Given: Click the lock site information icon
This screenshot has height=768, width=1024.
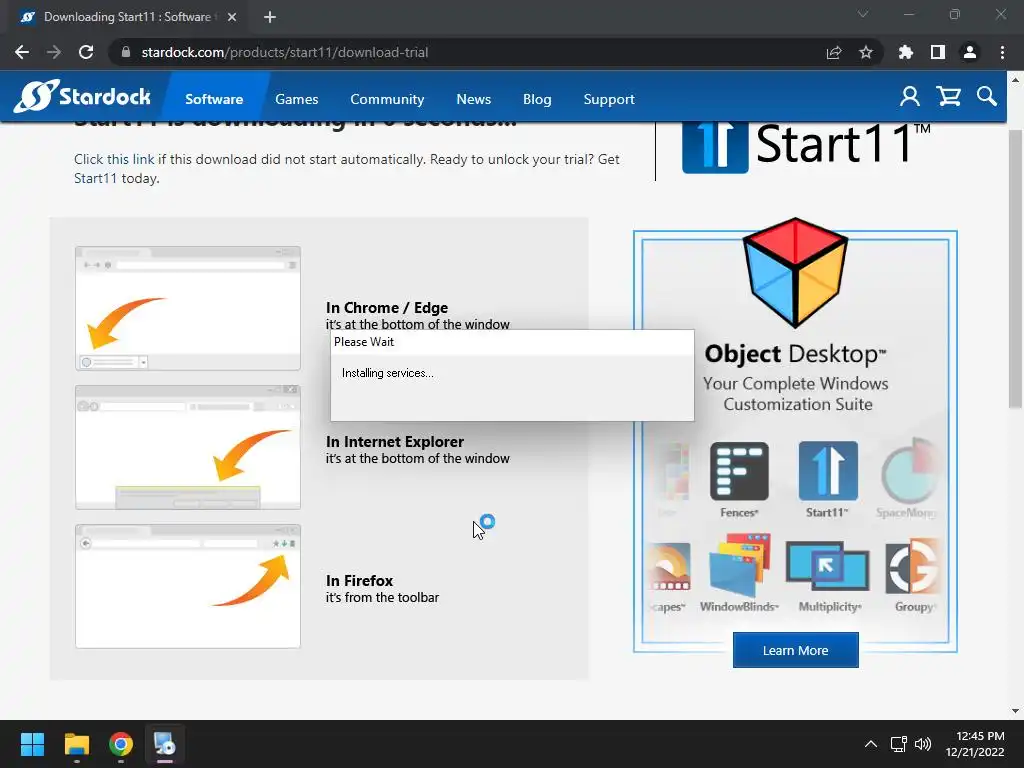Looking at the screenshot, I should (126, 52).
